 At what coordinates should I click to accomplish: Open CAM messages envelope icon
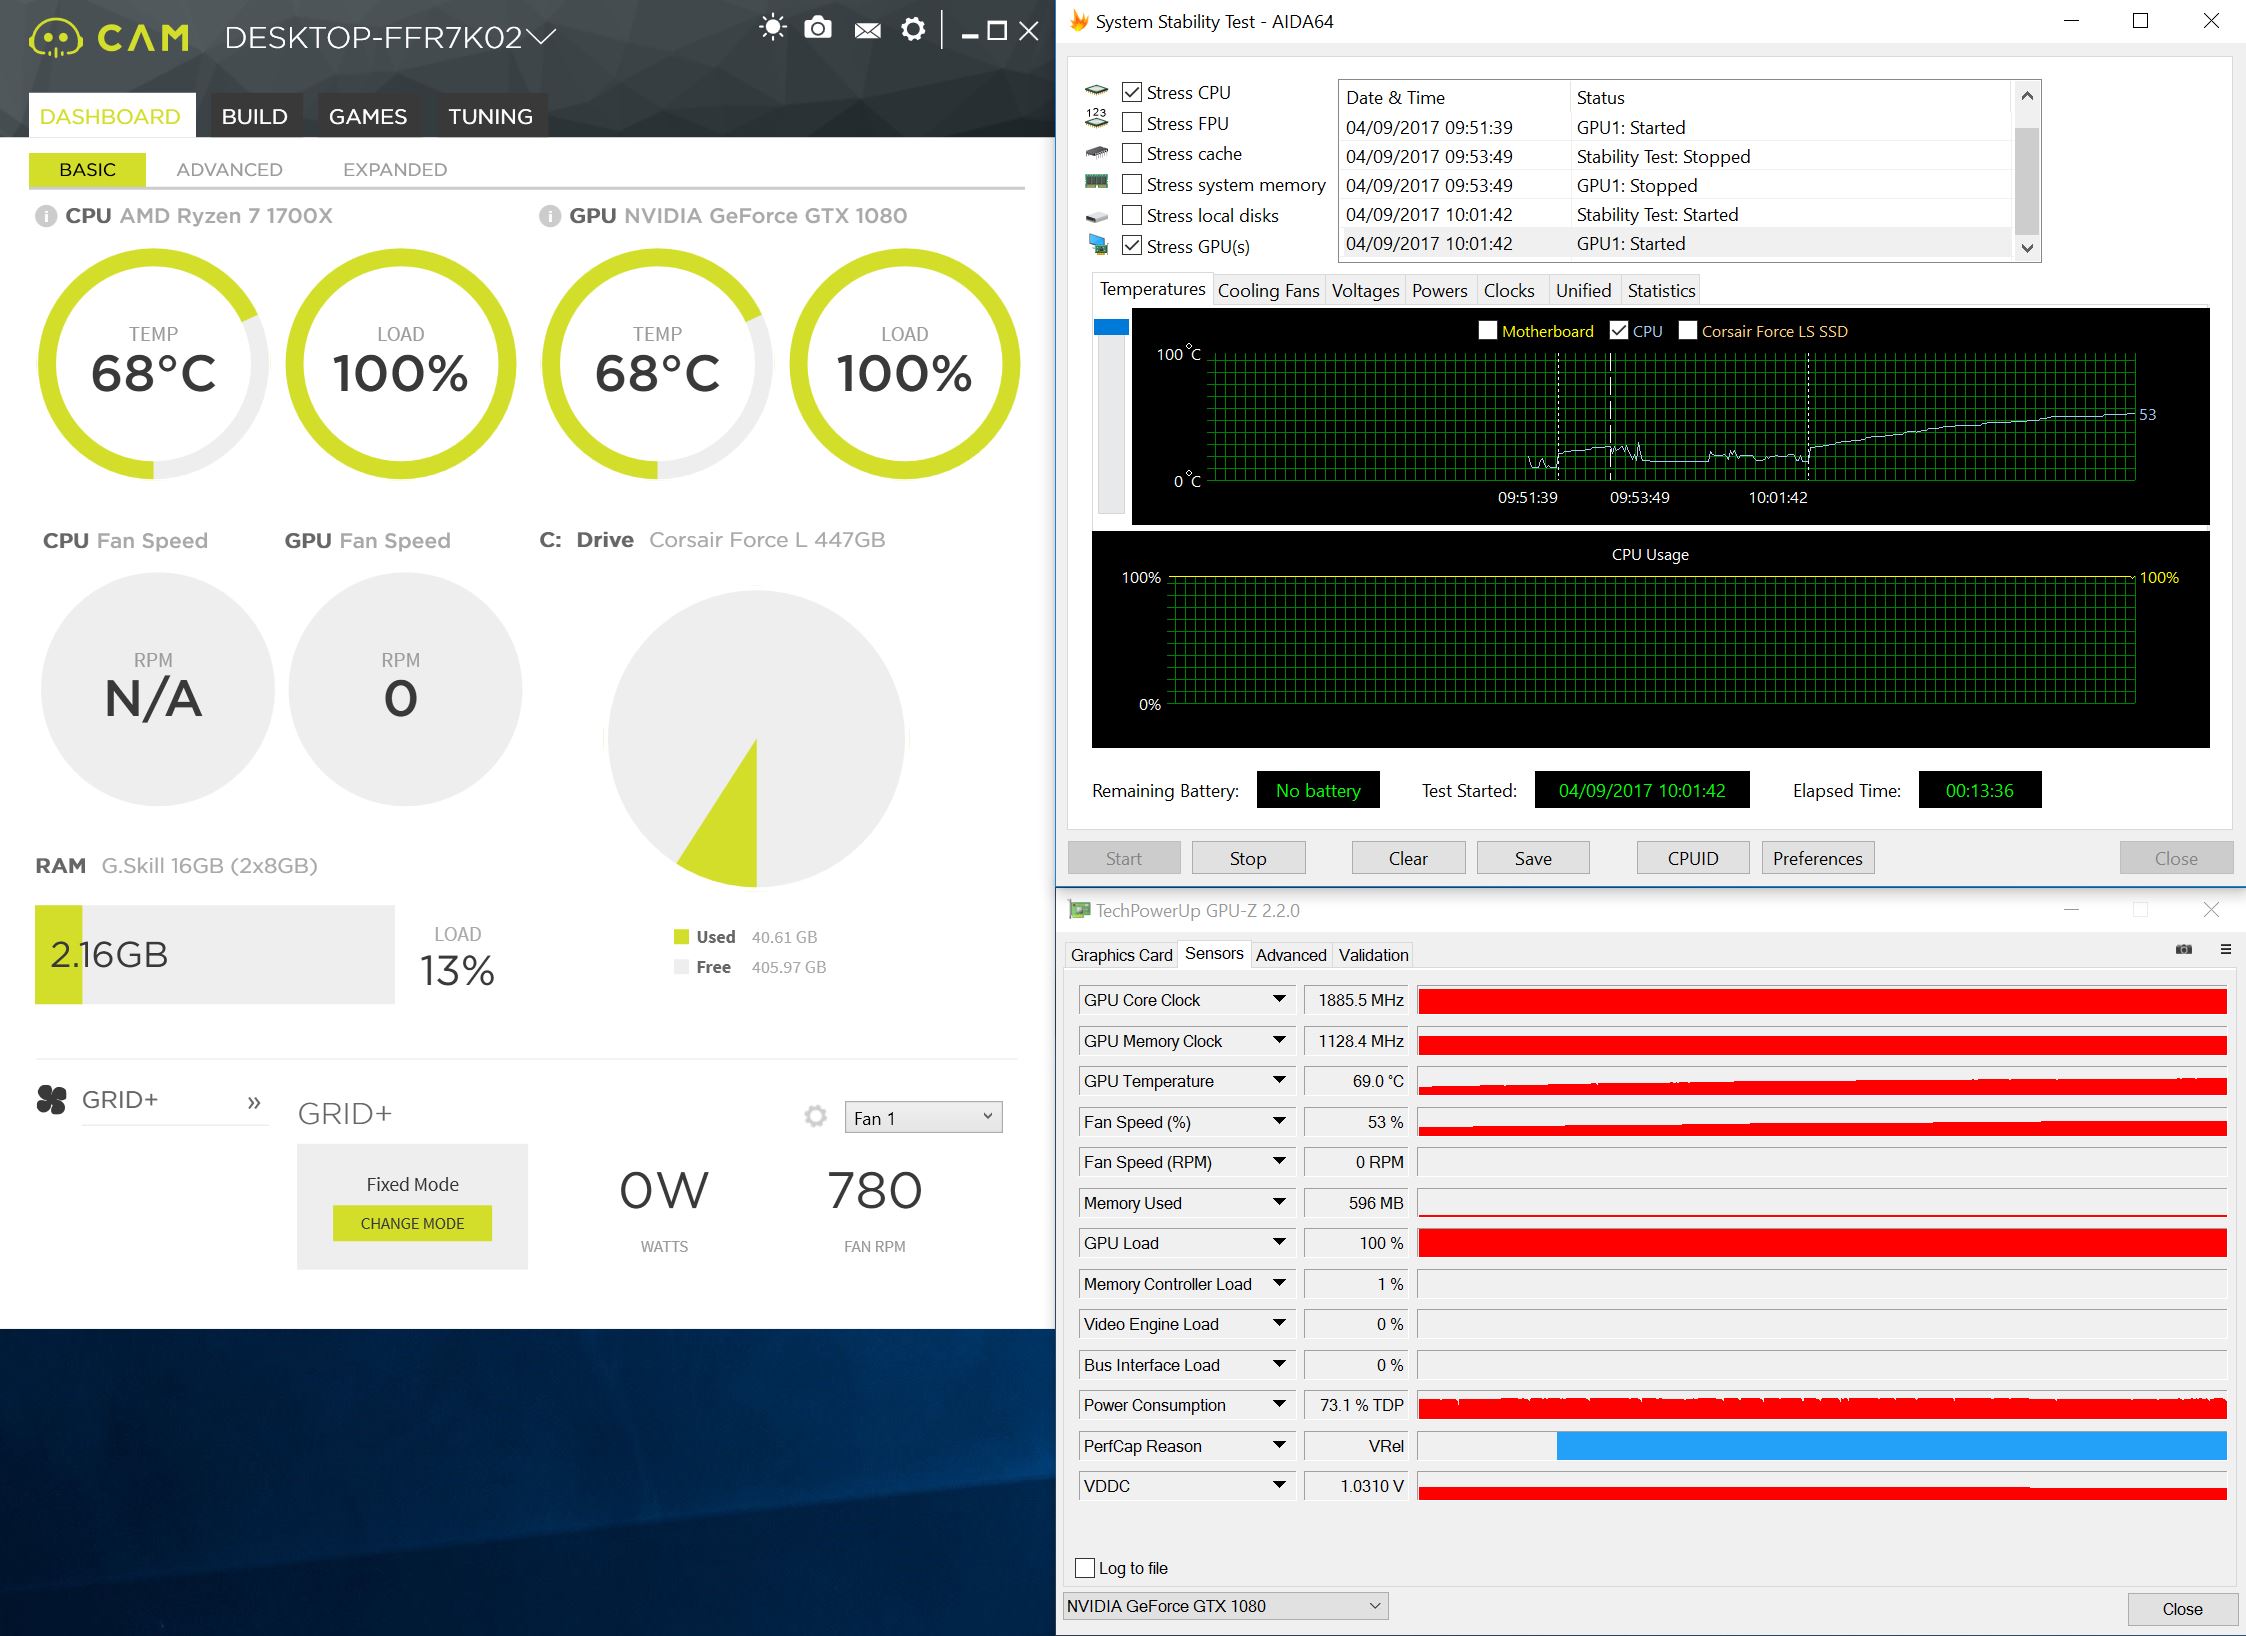tap(867, 30)
